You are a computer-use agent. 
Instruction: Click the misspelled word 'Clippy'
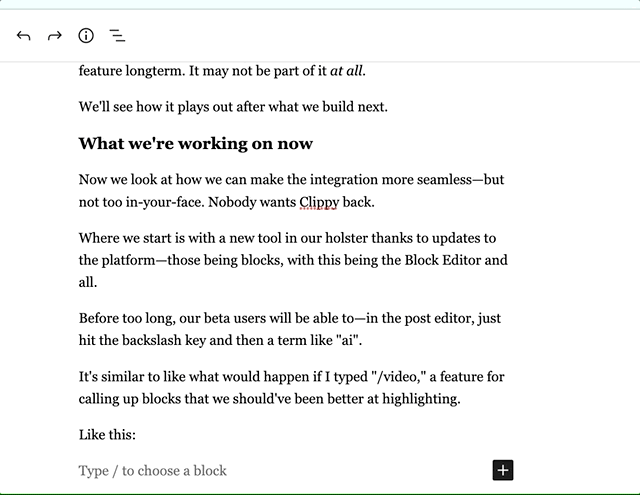pyautogui.click(x=319, y=202)
